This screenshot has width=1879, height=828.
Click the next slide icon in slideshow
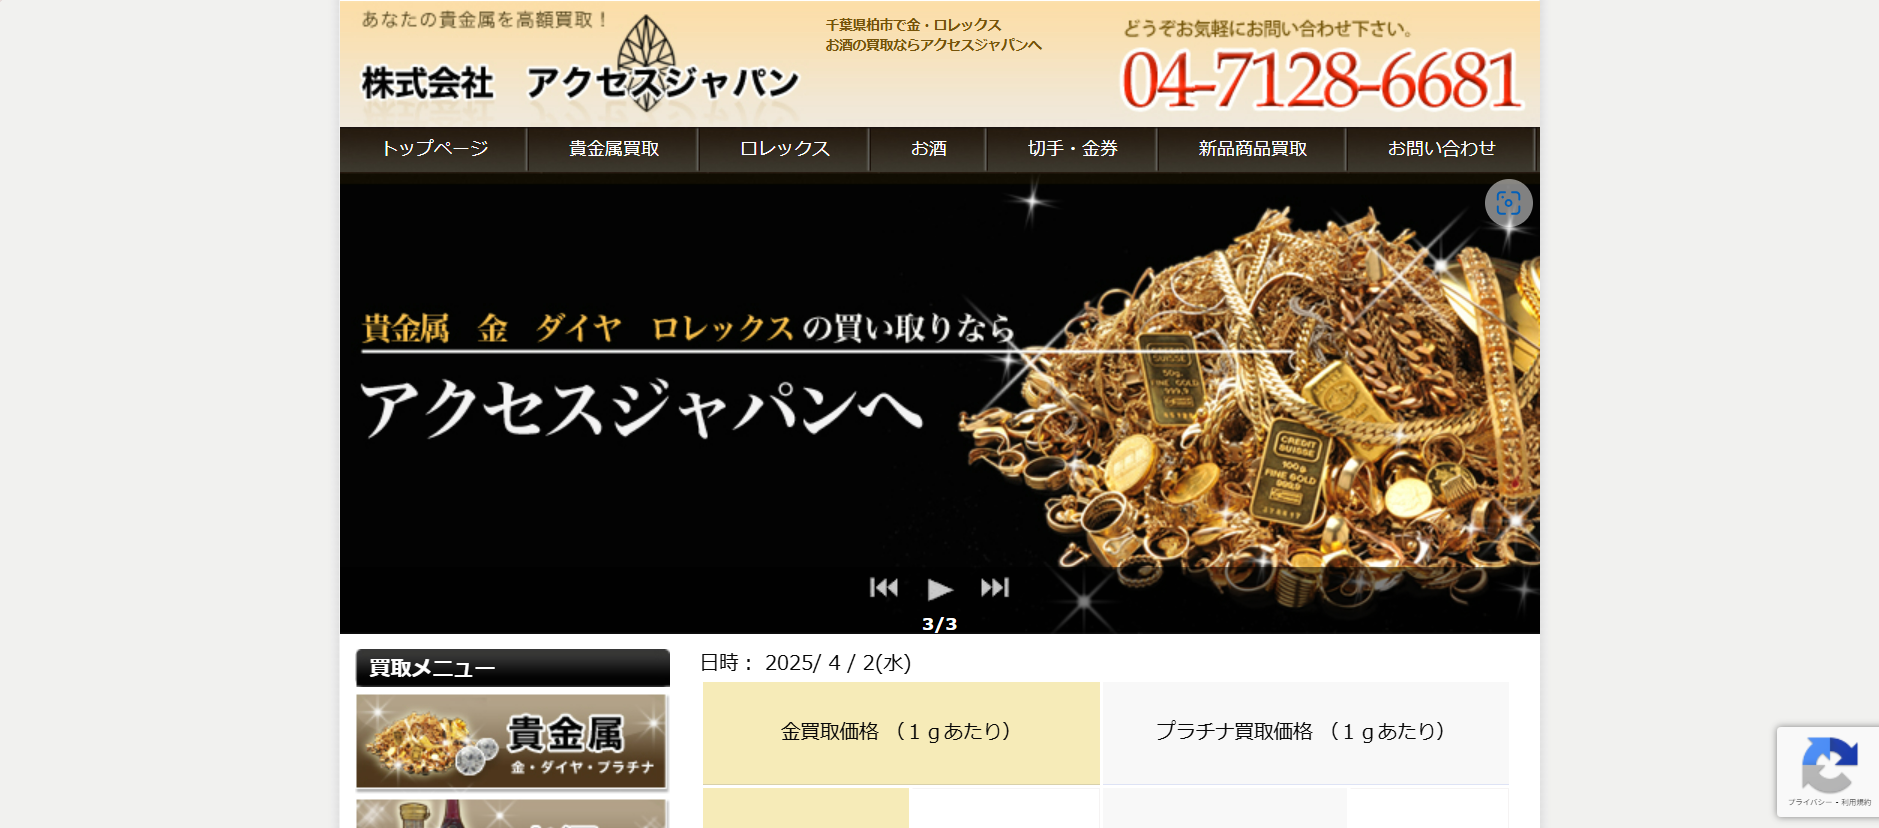(995, 588)
